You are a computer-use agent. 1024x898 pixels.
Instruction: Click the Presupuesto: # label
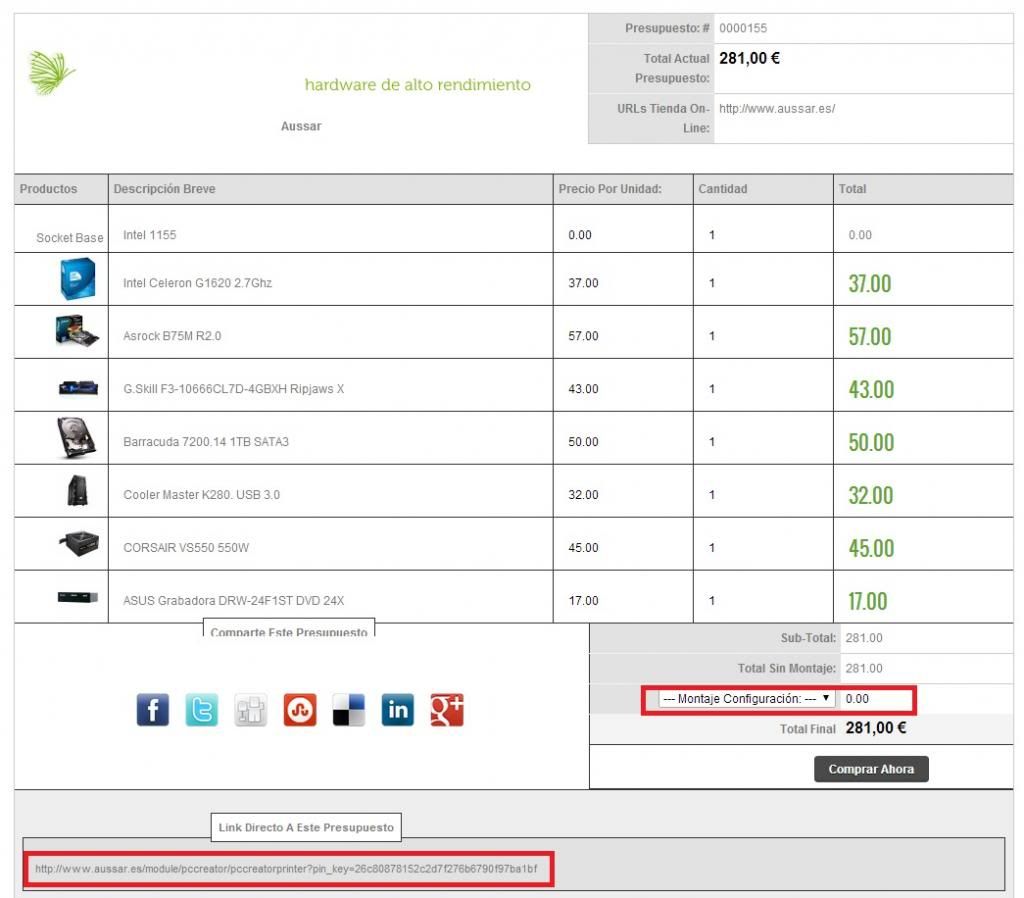[x=667, y=28]
